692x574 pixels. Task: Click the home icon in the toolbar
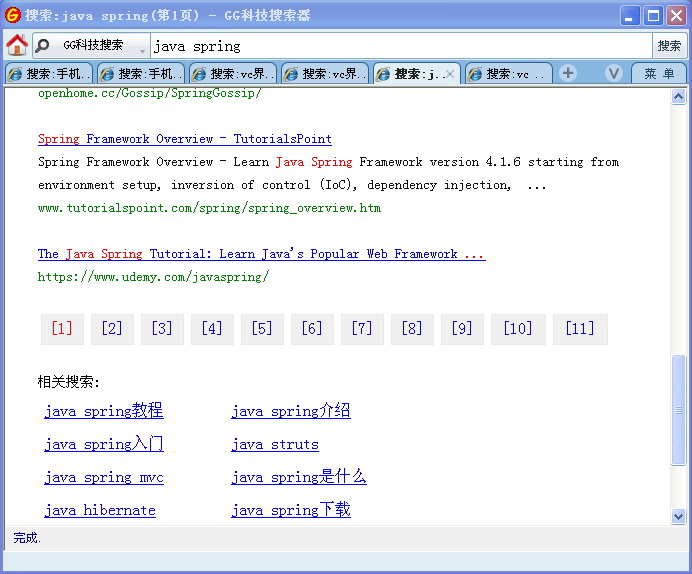(x=17, y=46)
